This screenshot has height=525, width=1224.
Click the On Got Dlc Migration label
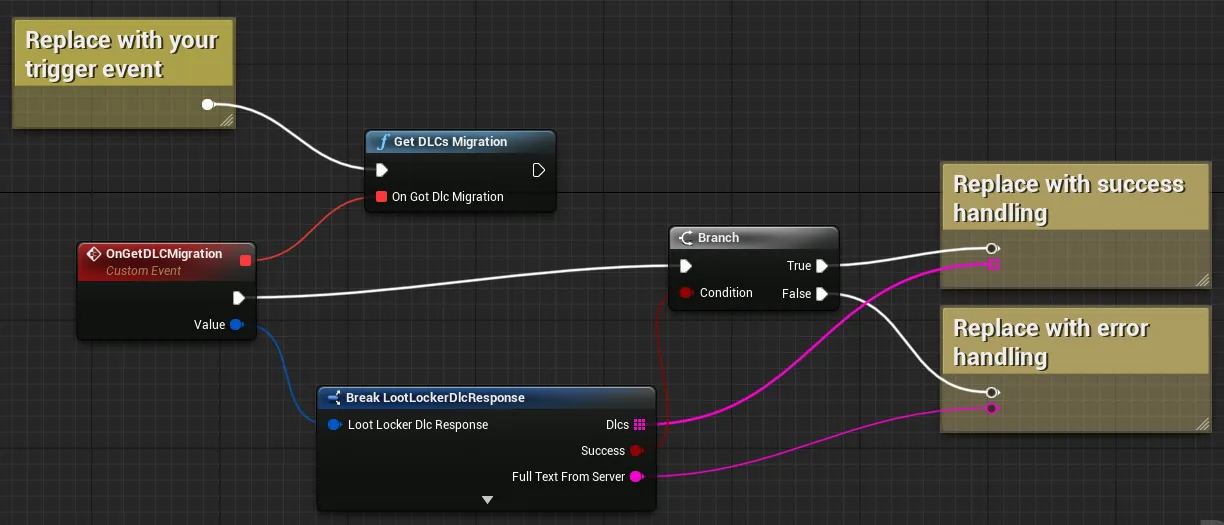pos(448,197)
